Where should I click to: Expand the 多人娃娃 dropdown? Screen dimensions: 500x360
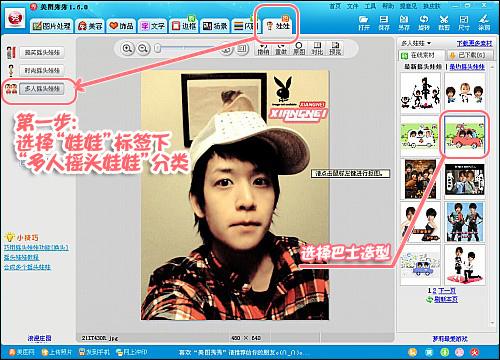(416, 43)
